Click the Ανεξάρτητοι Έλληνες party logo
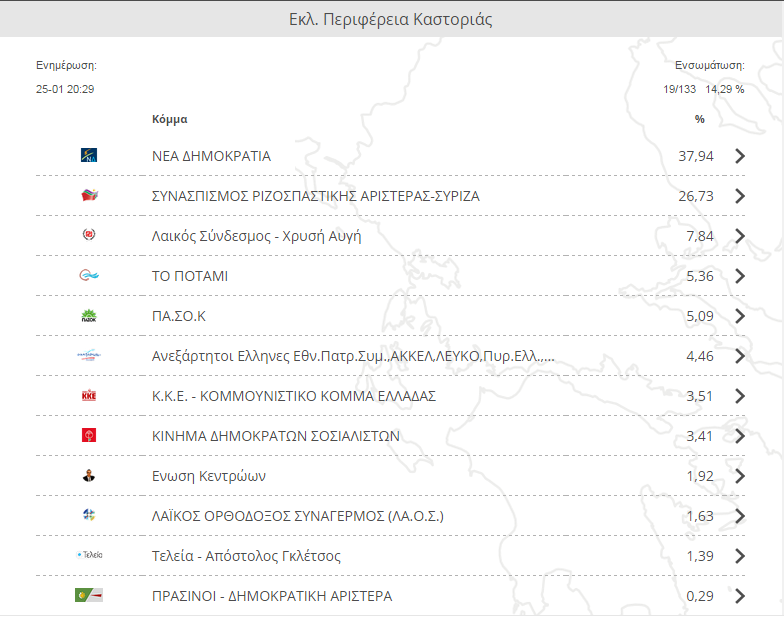The image size is (784, 623). [89, 356]
